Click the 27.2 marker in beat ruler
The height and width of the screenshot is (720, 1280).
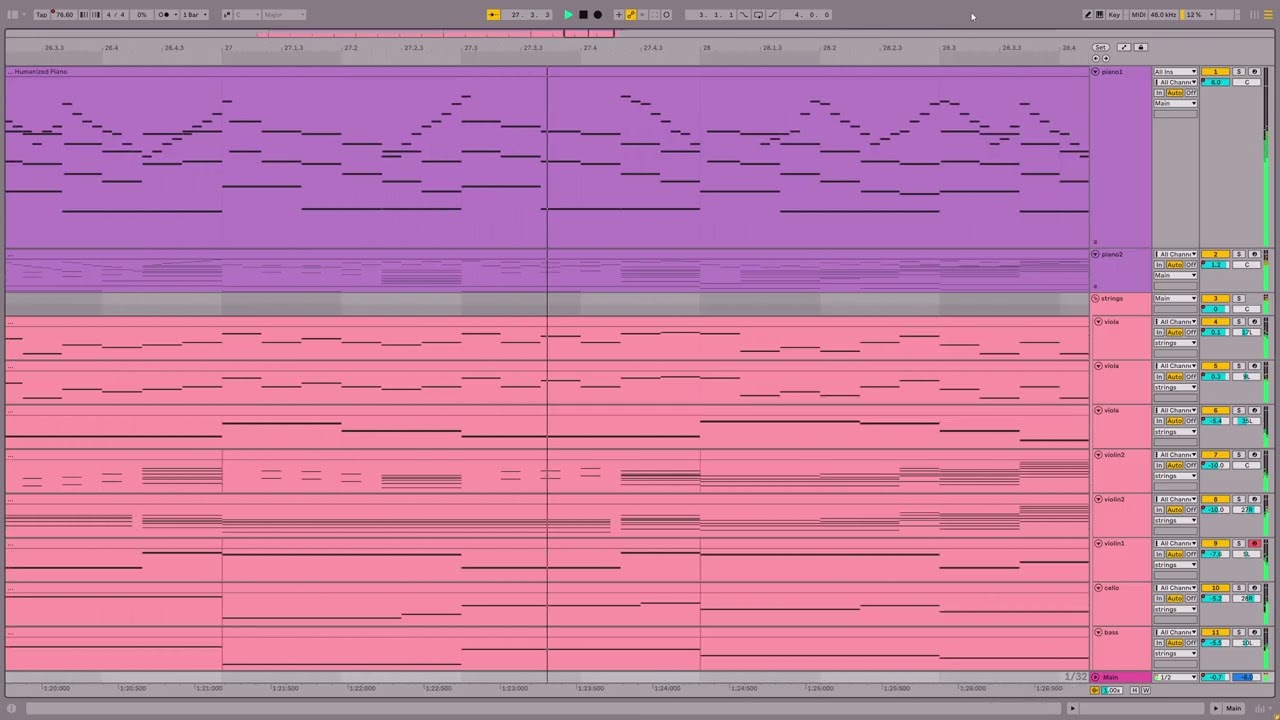pyautogui.click(x=351, y=48)
